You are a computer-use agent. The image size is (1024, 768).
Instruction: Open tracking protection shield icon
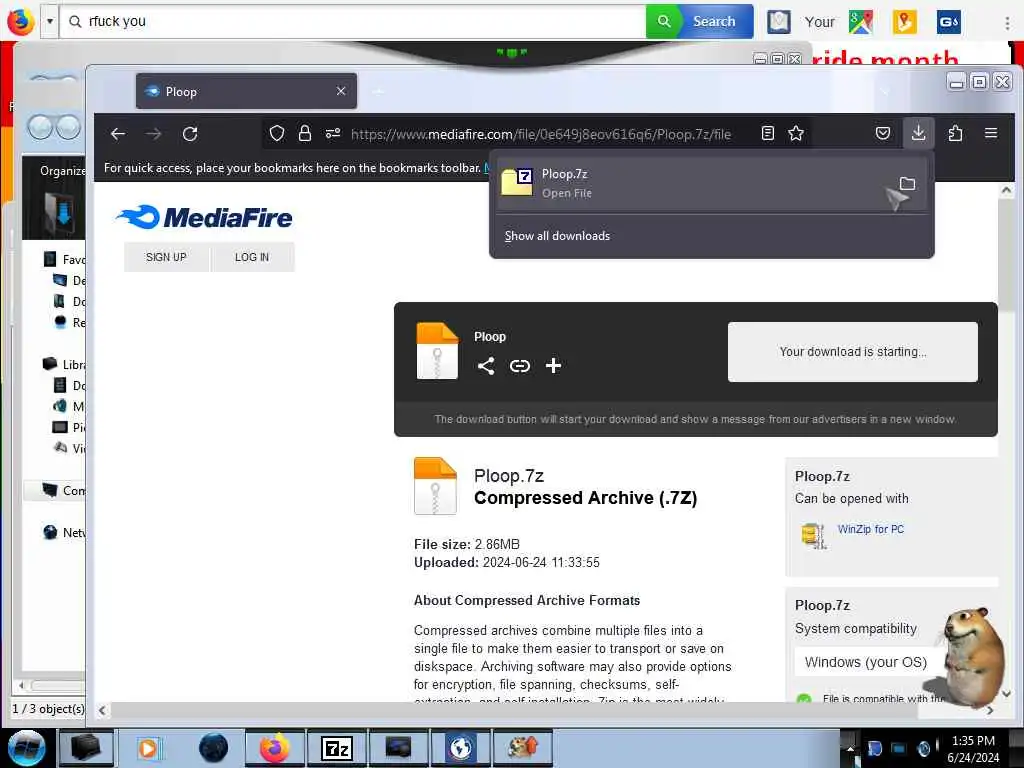pyautogui.click(x=277, y=134)
